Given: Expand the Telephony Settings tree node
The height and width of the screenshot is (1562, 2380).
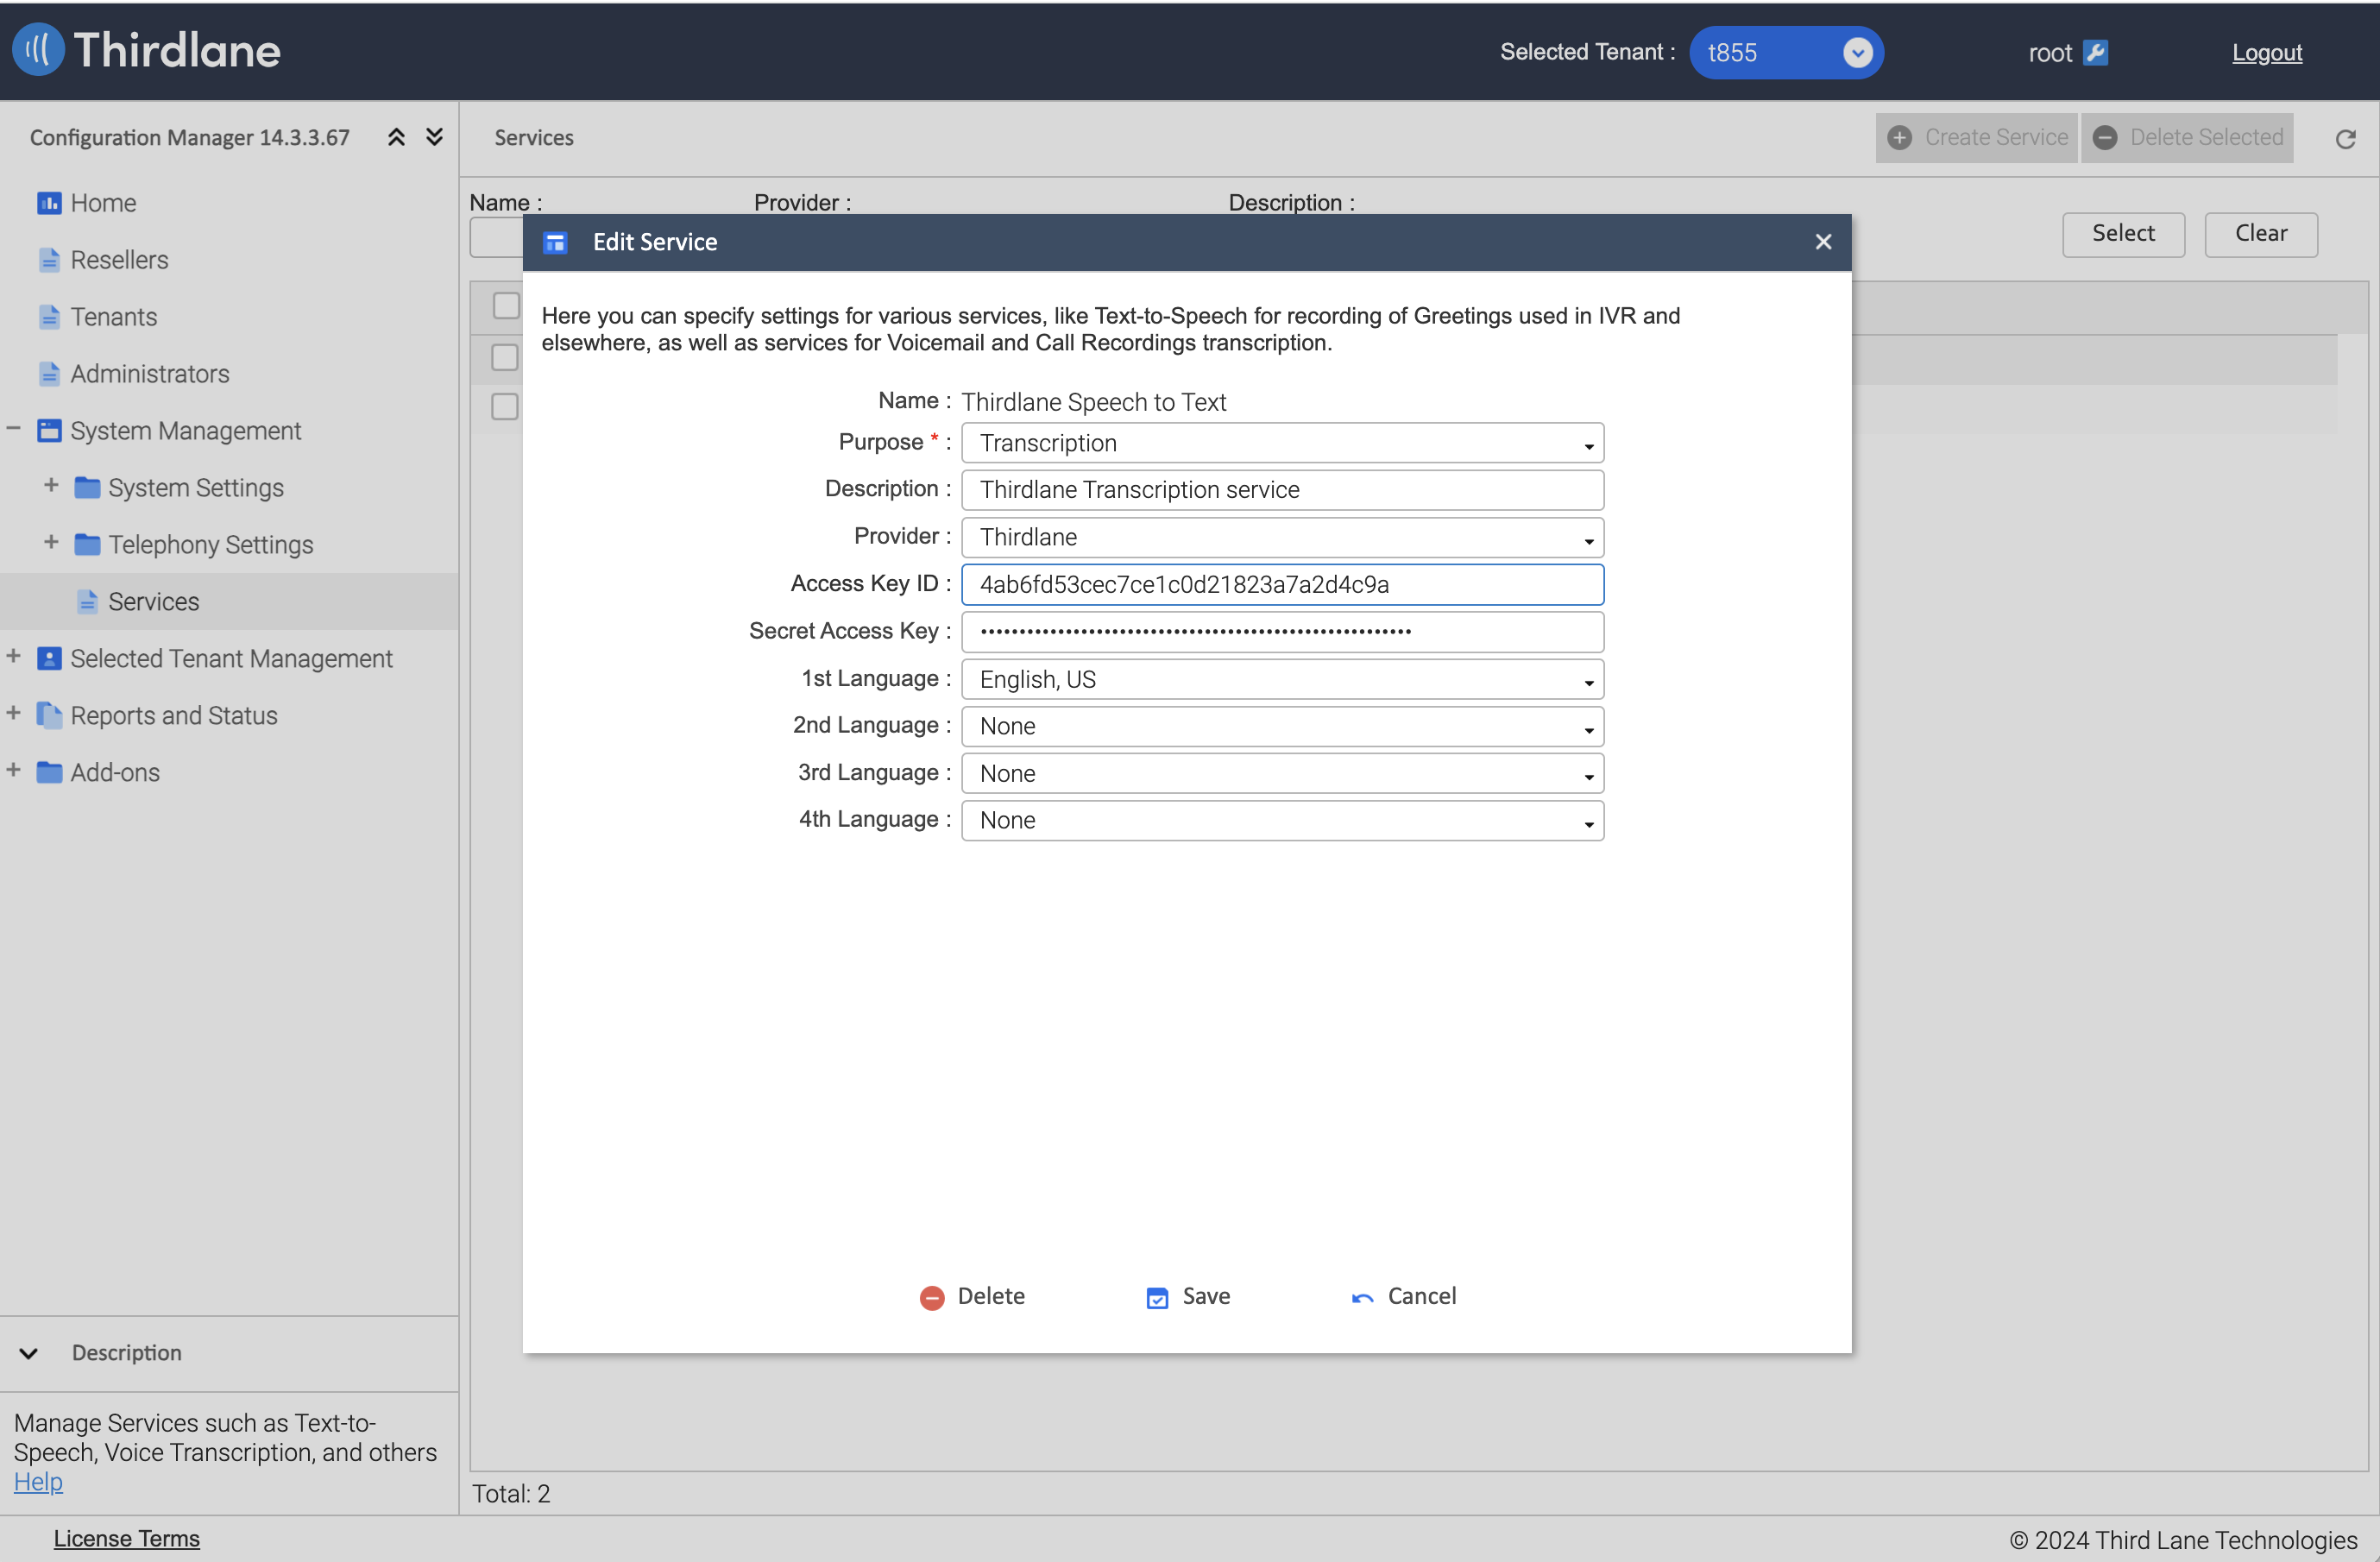Looking at the screenshot, I should [x=51, y=543].
